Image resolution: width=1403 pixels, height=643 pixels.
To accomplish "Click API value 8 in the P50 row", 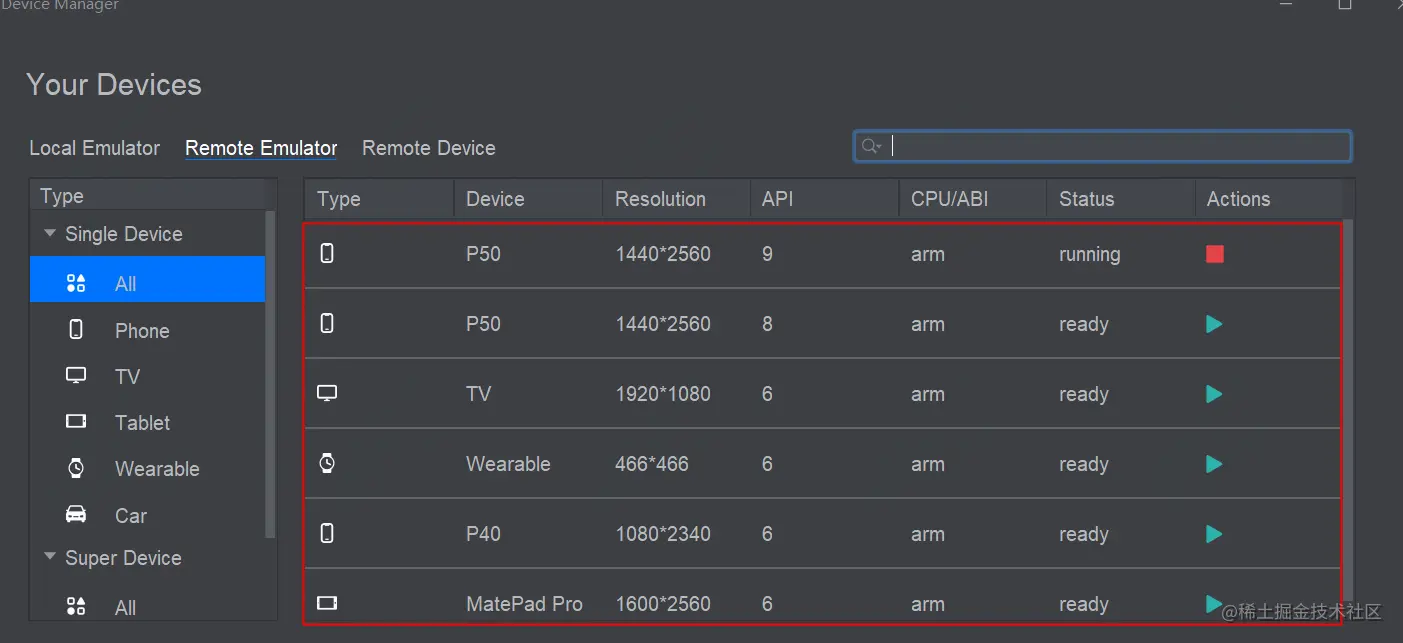I will [767, 324].
